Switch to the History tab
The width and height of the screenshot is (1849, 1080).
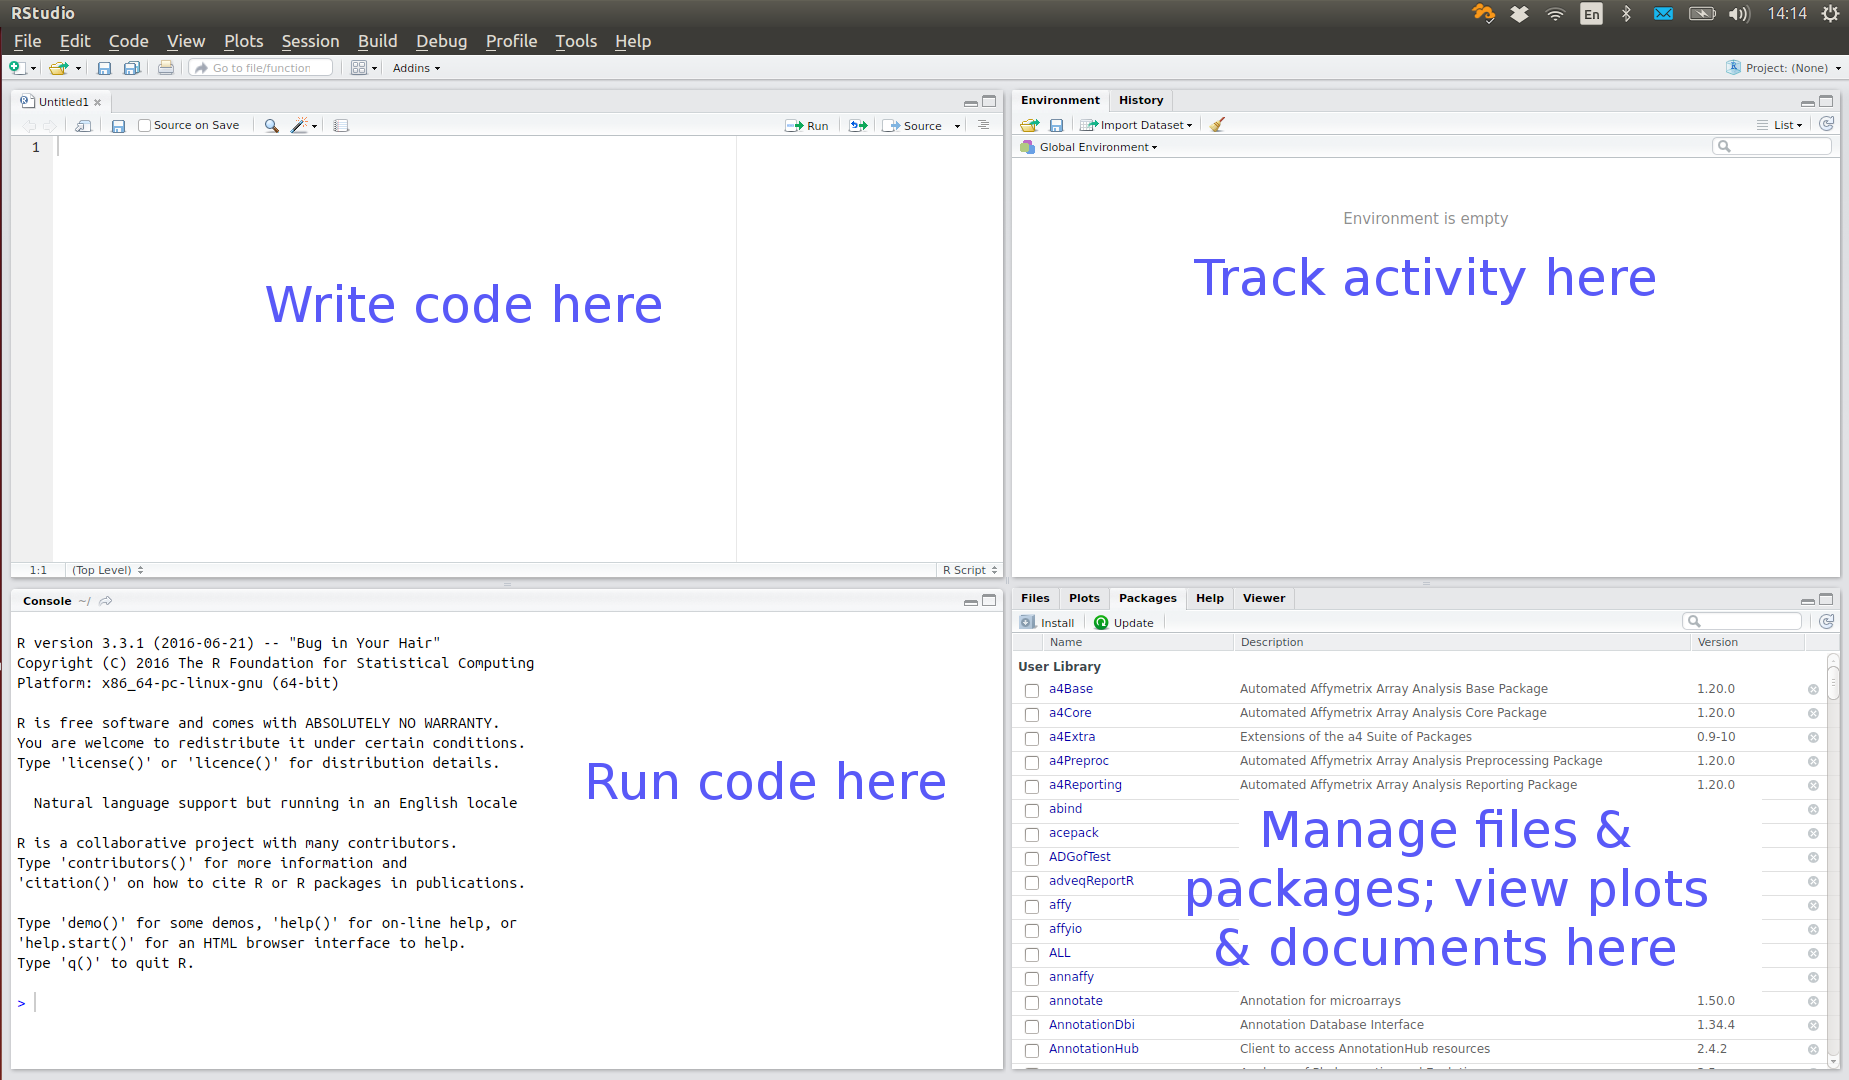click(1140, 100)
